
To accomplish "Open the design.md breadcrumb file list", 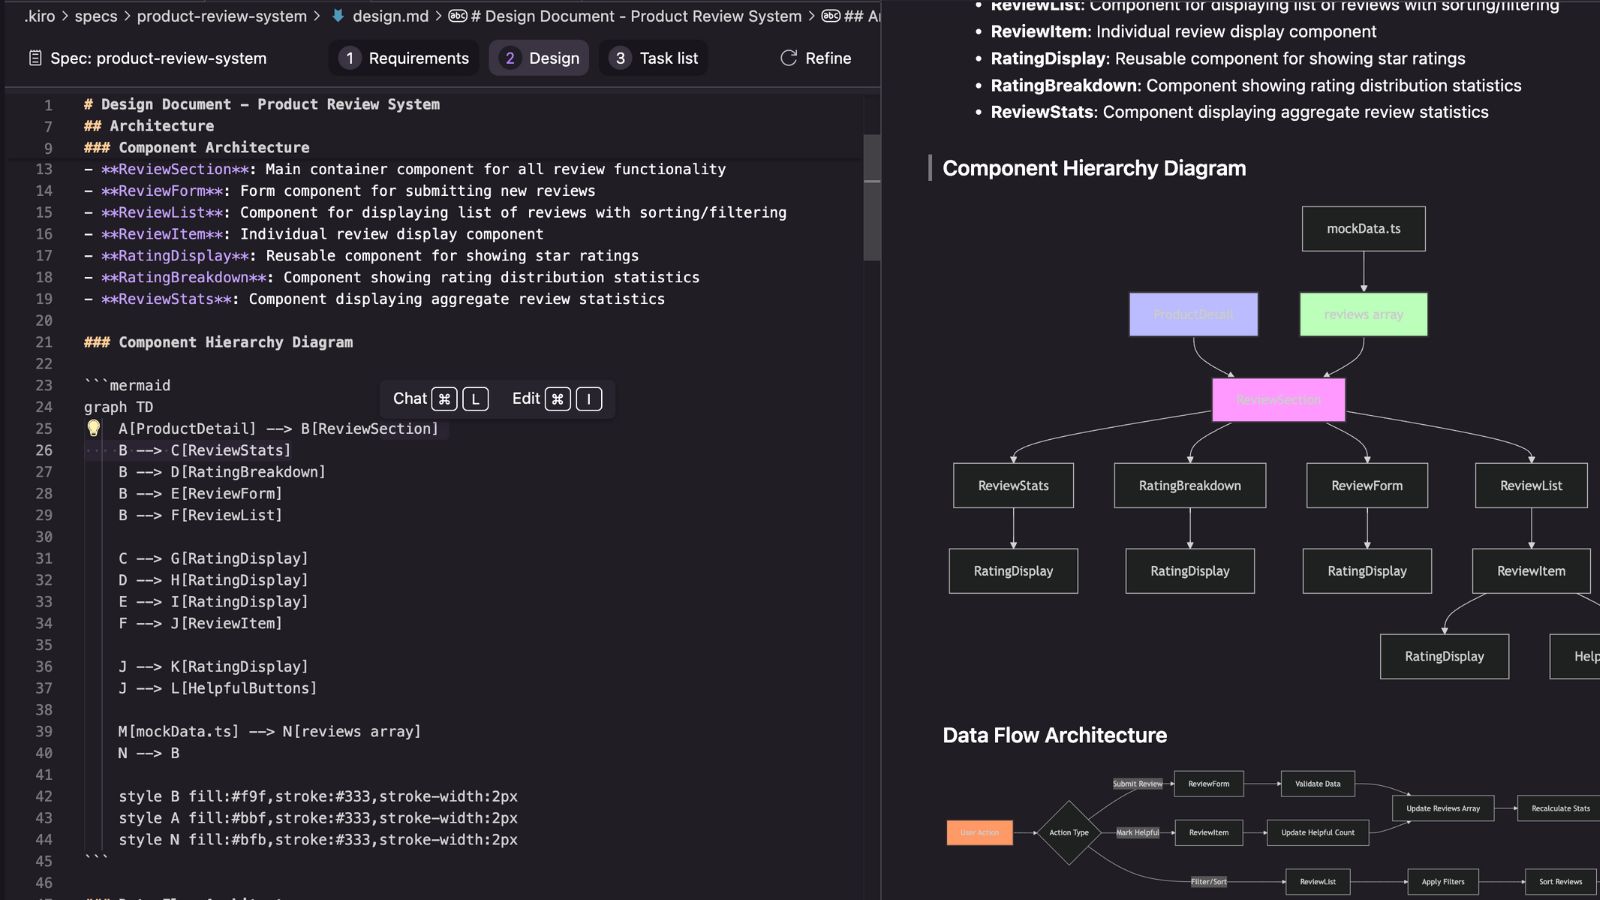I will (x=390, y=16).
